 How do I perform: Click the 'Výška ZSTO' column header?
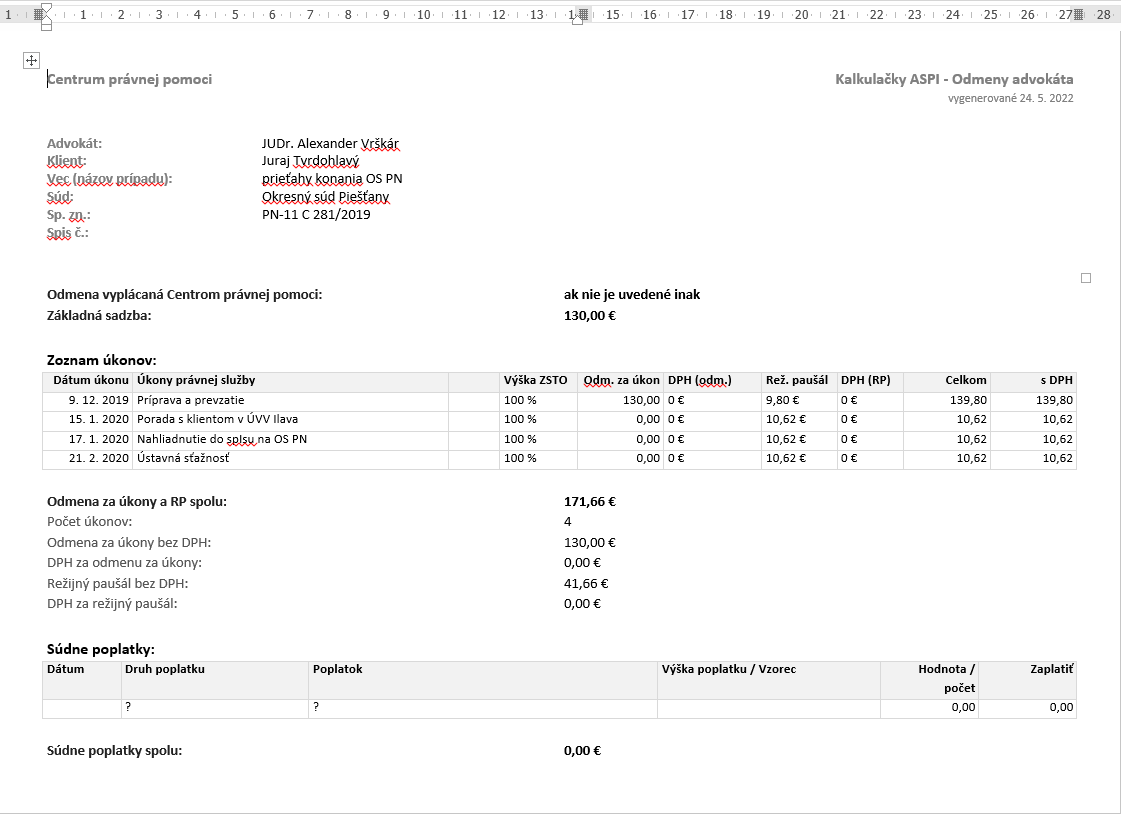[535, 380]
